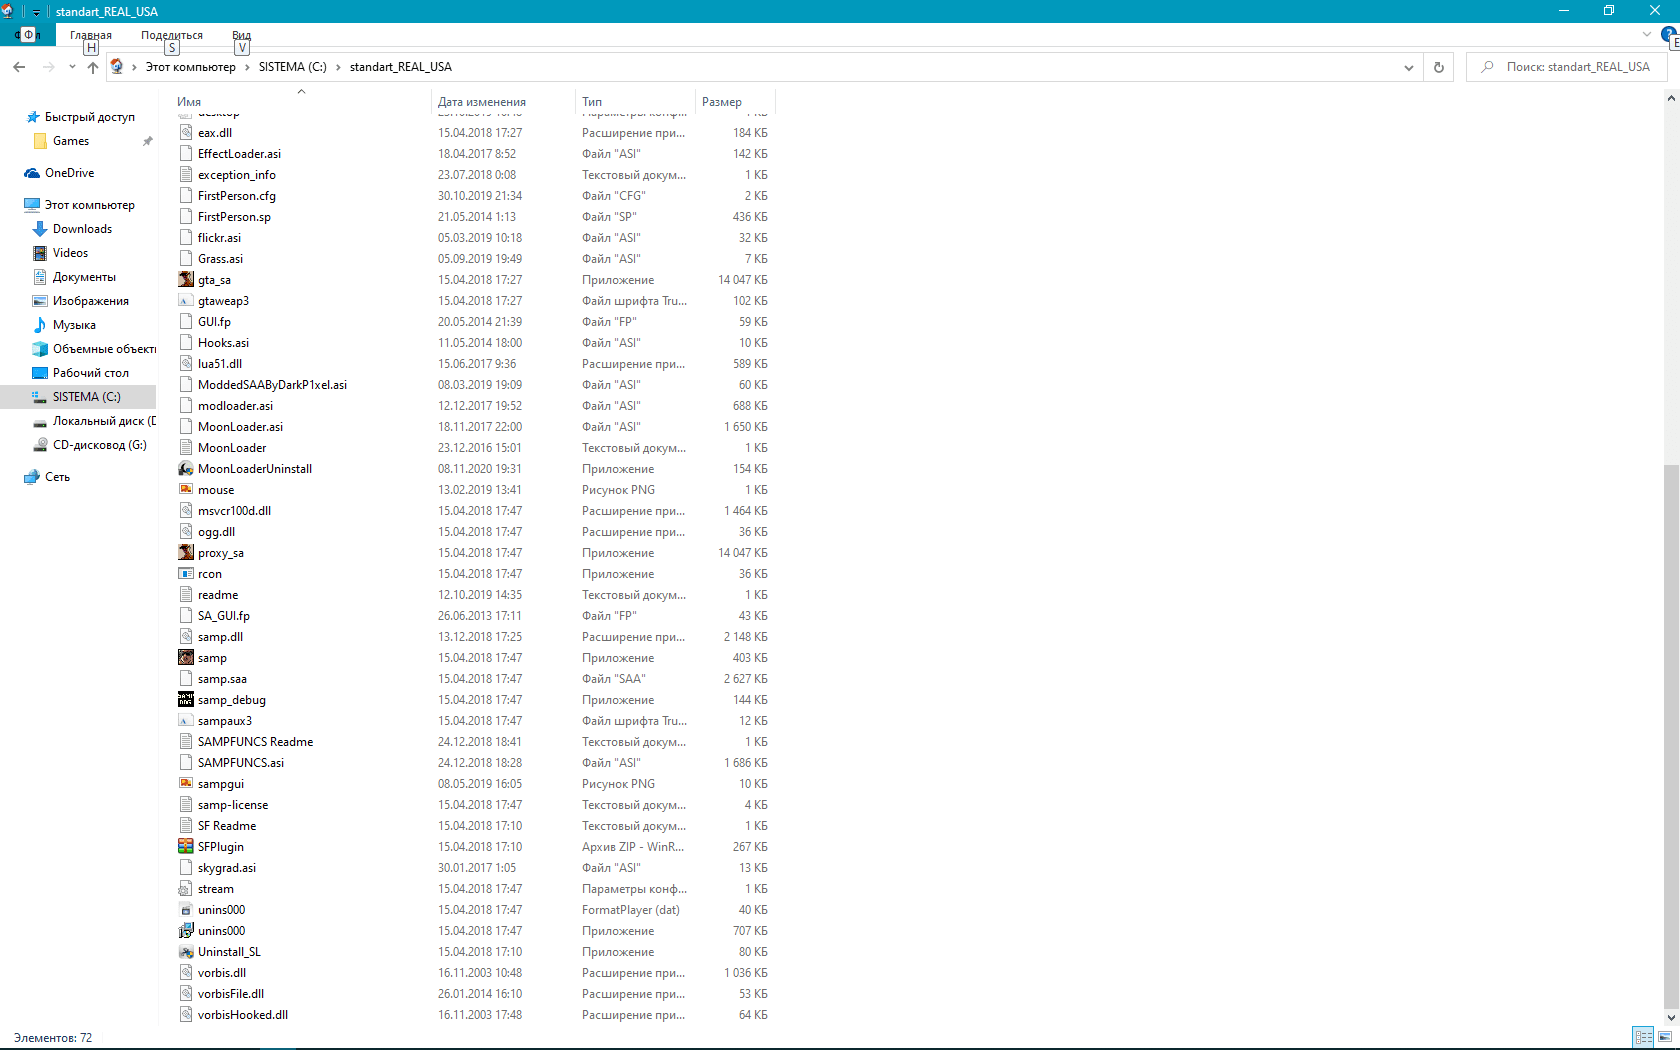Click the vertical scrollbar up arrow

(1671, 98)
